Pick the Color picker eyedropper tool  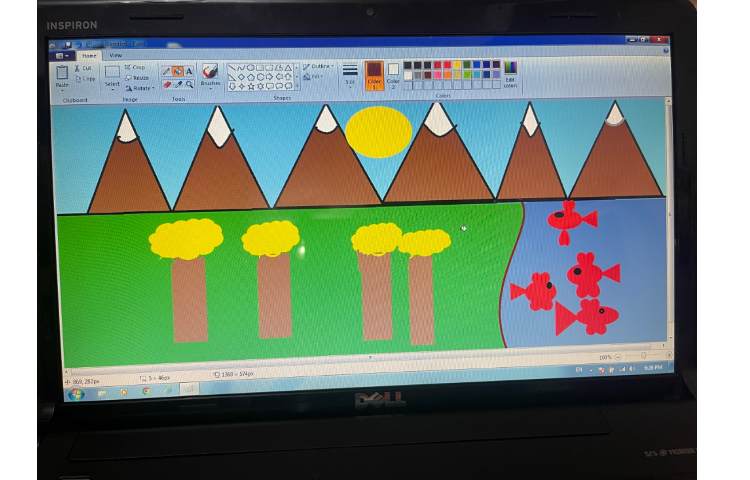click(178, 84)
